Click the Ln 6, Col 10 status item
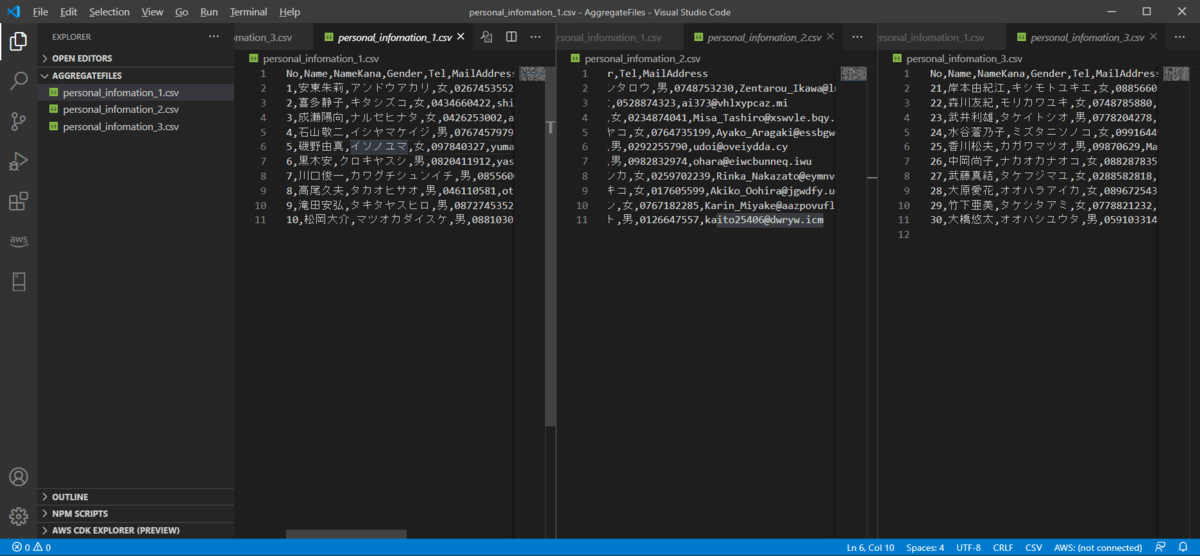Image resolution: width=1200 pixels, height=556 pixels. point(870,547)
